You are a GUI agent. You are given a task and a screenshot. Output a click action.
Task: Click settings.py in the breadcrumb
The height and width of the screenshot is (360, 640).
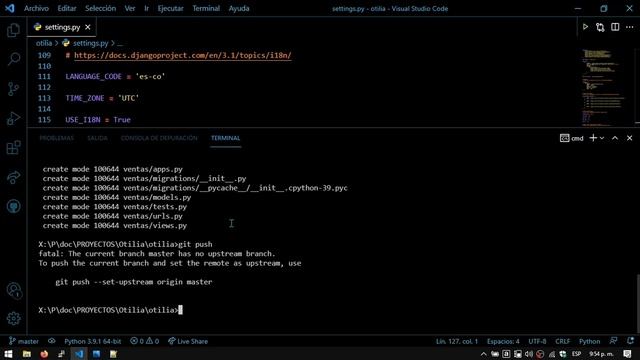pos(90,43)
